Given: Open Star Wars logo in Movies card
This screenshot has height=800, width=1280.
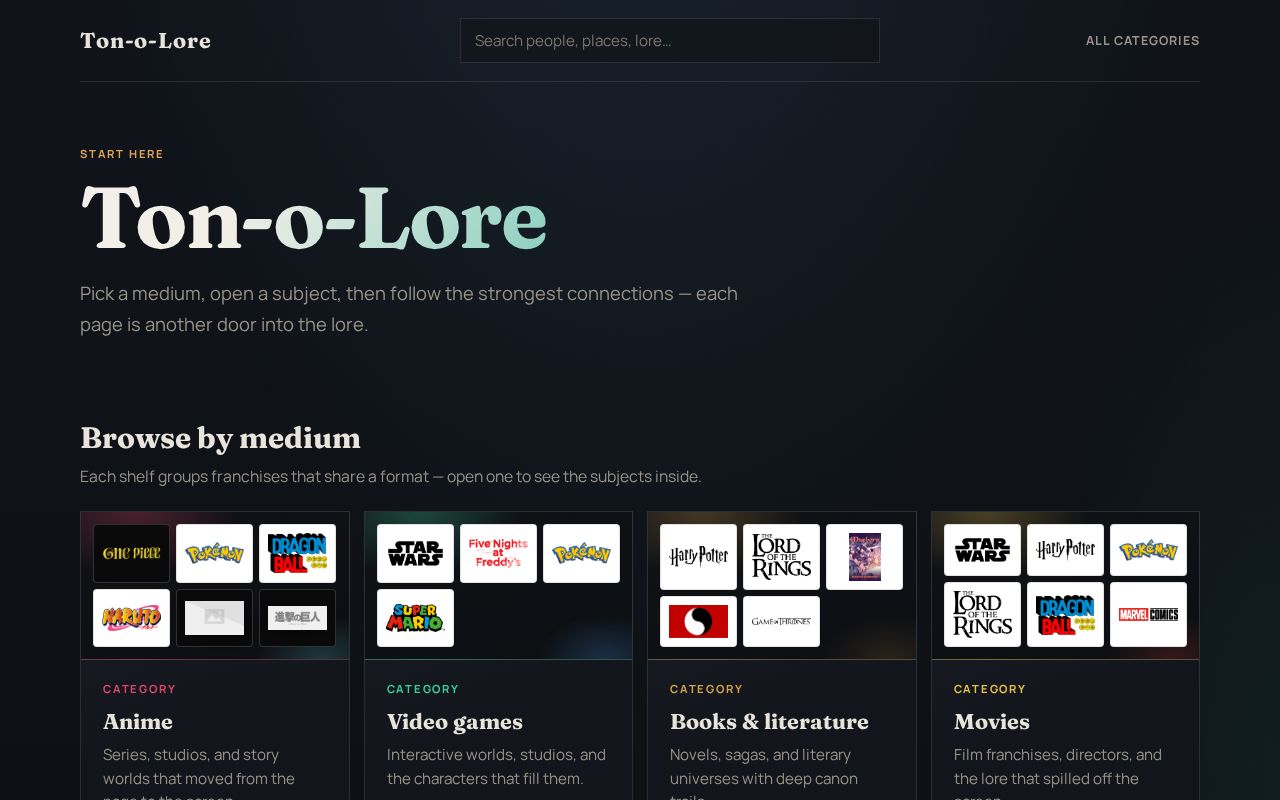Looking at the screenshot, I should (x=982, y=550).
